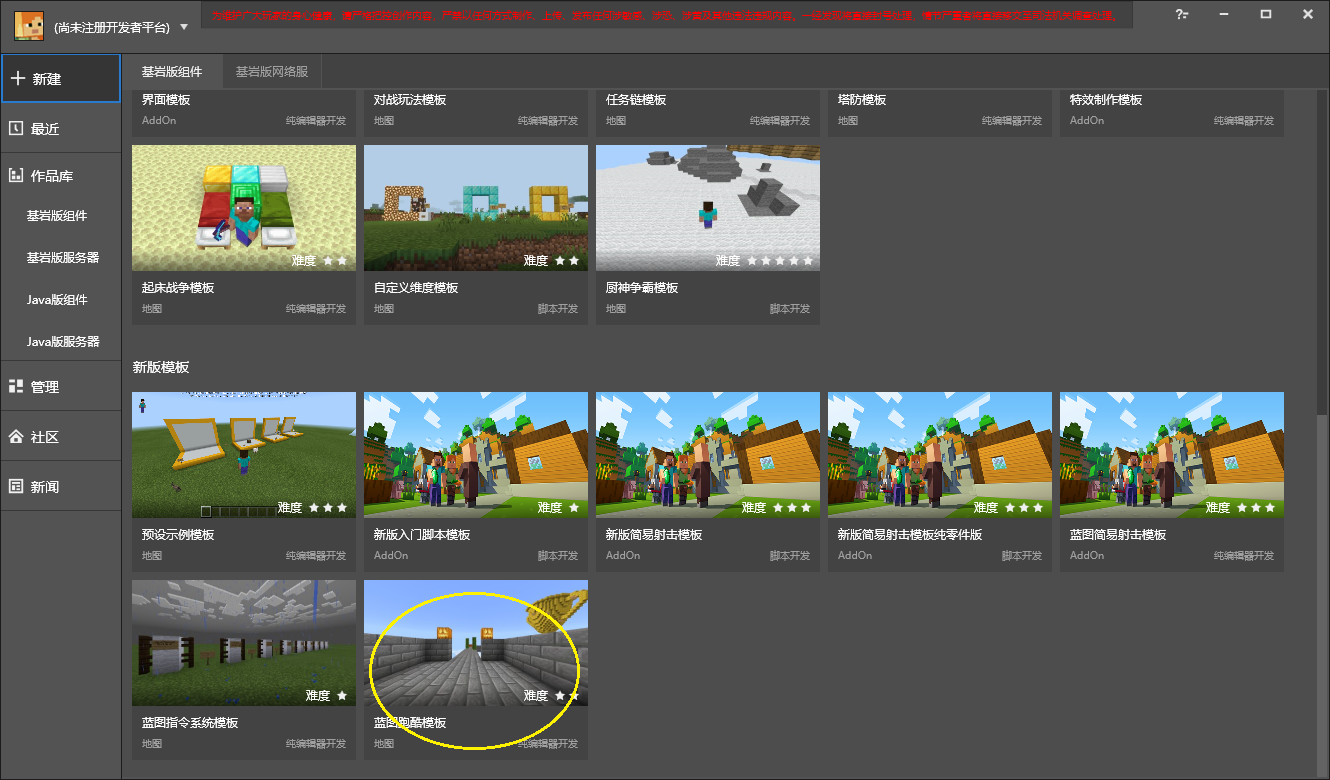Click the 蓝图指令系统模板 title text
1330x780 pixels.
click(190, 723)
